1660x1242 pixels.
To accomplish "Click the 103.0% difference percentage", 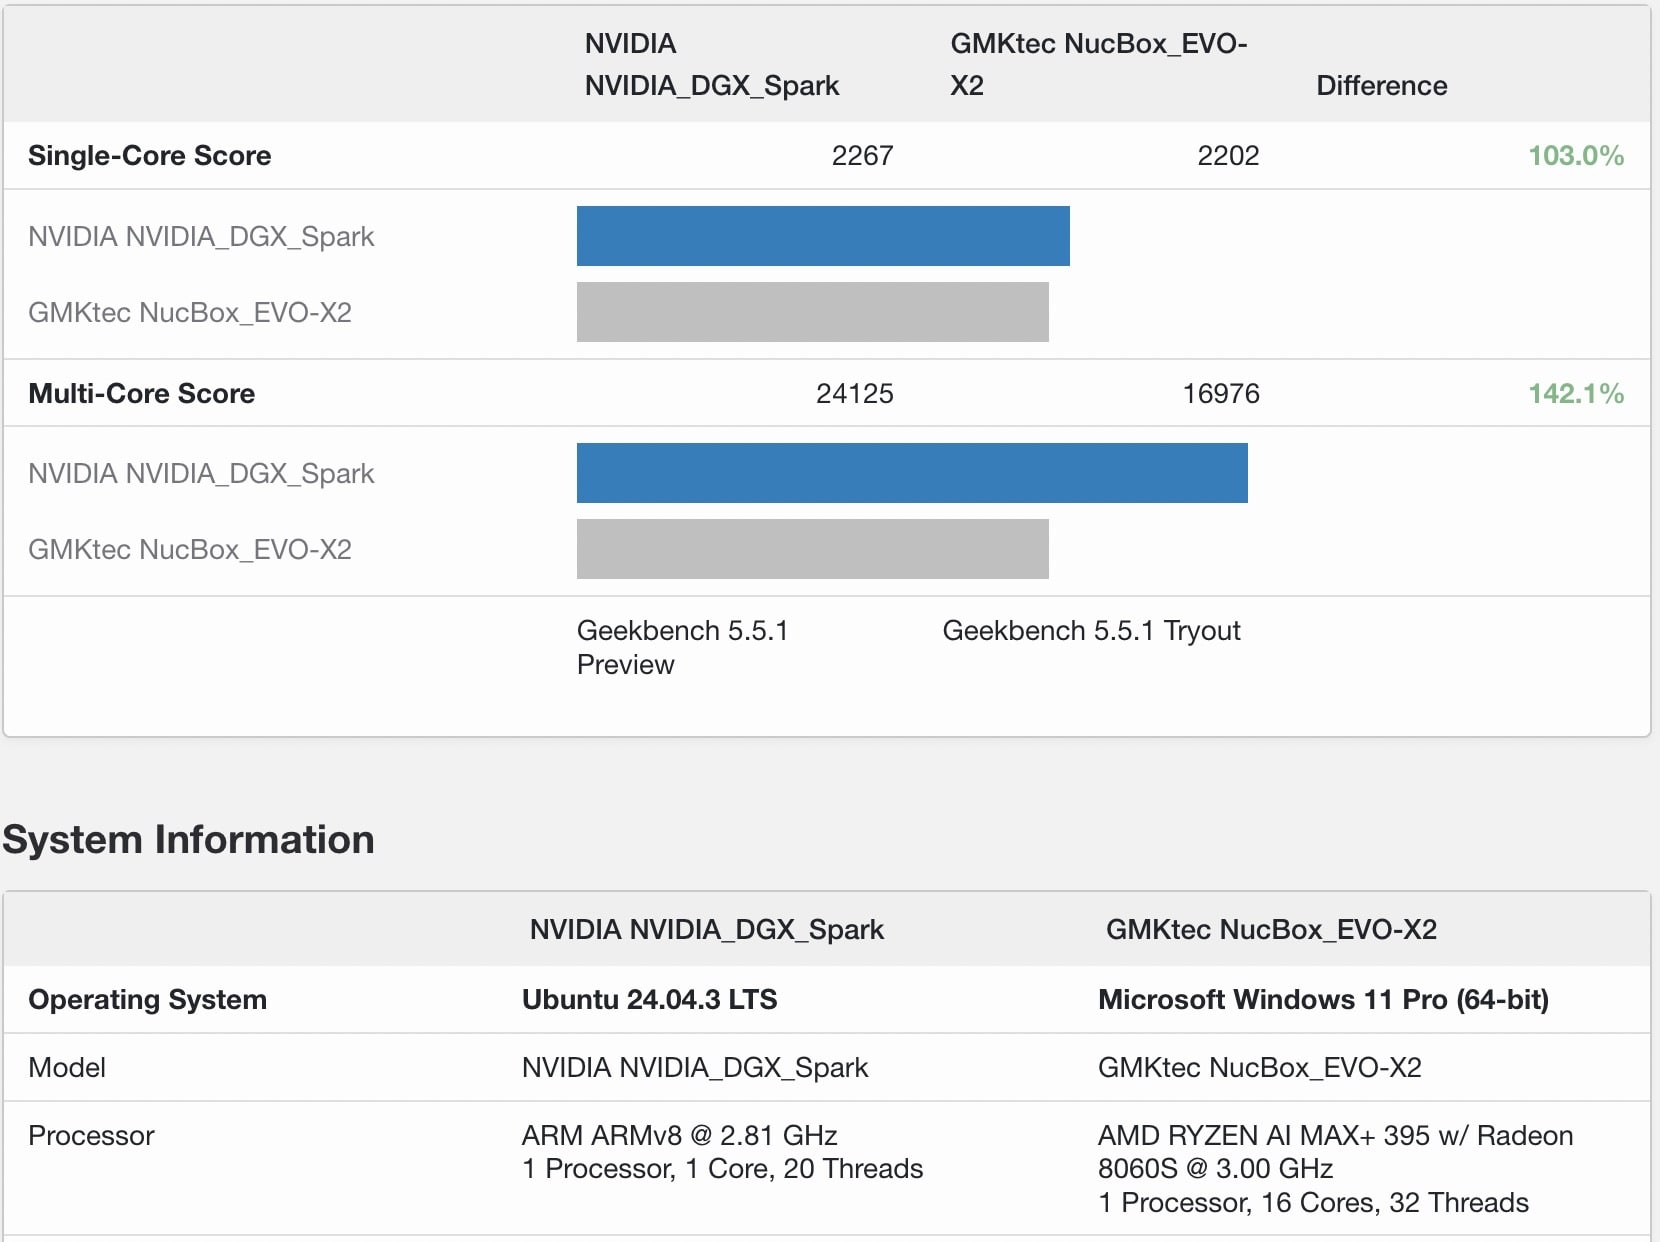I will (x=1576, y=156).
